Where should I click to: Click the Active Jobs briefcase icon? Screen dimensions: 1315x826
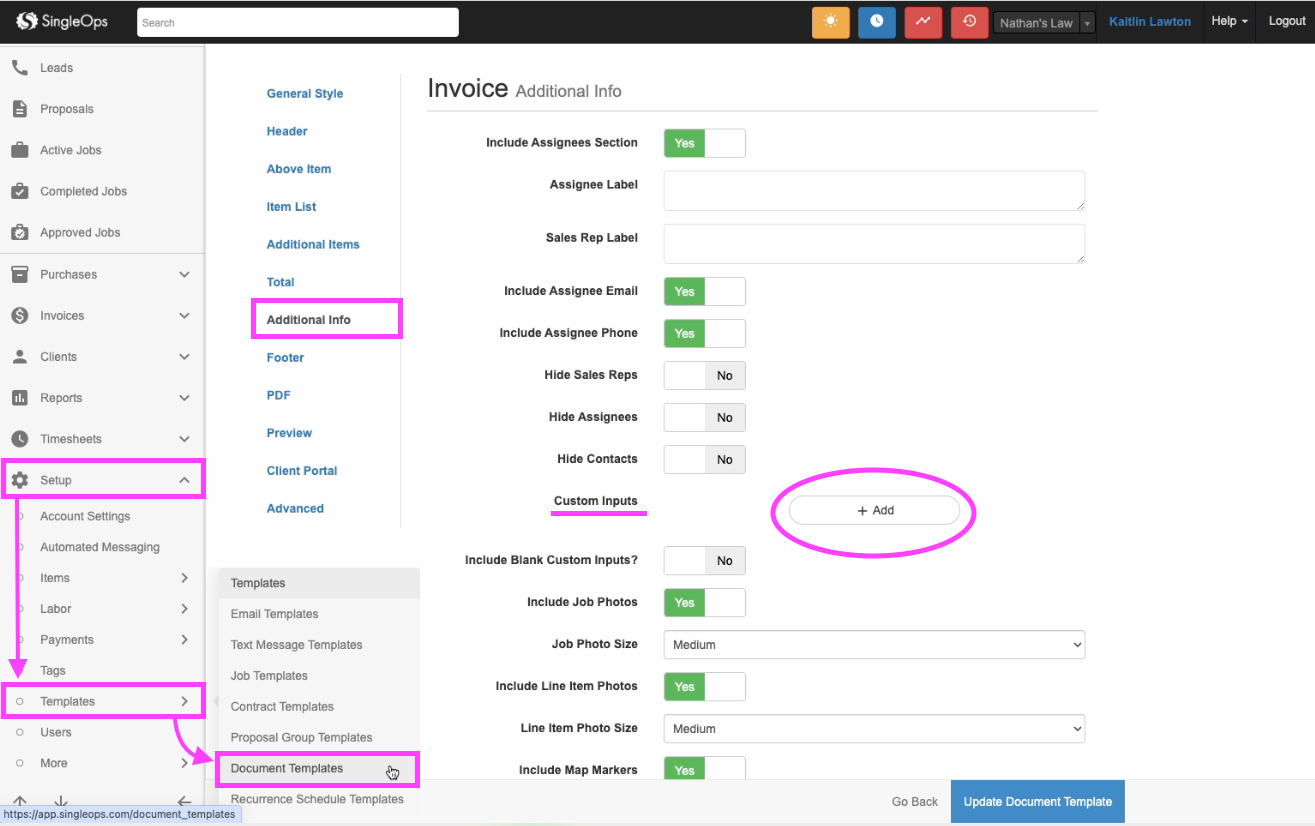pos(19,150)
